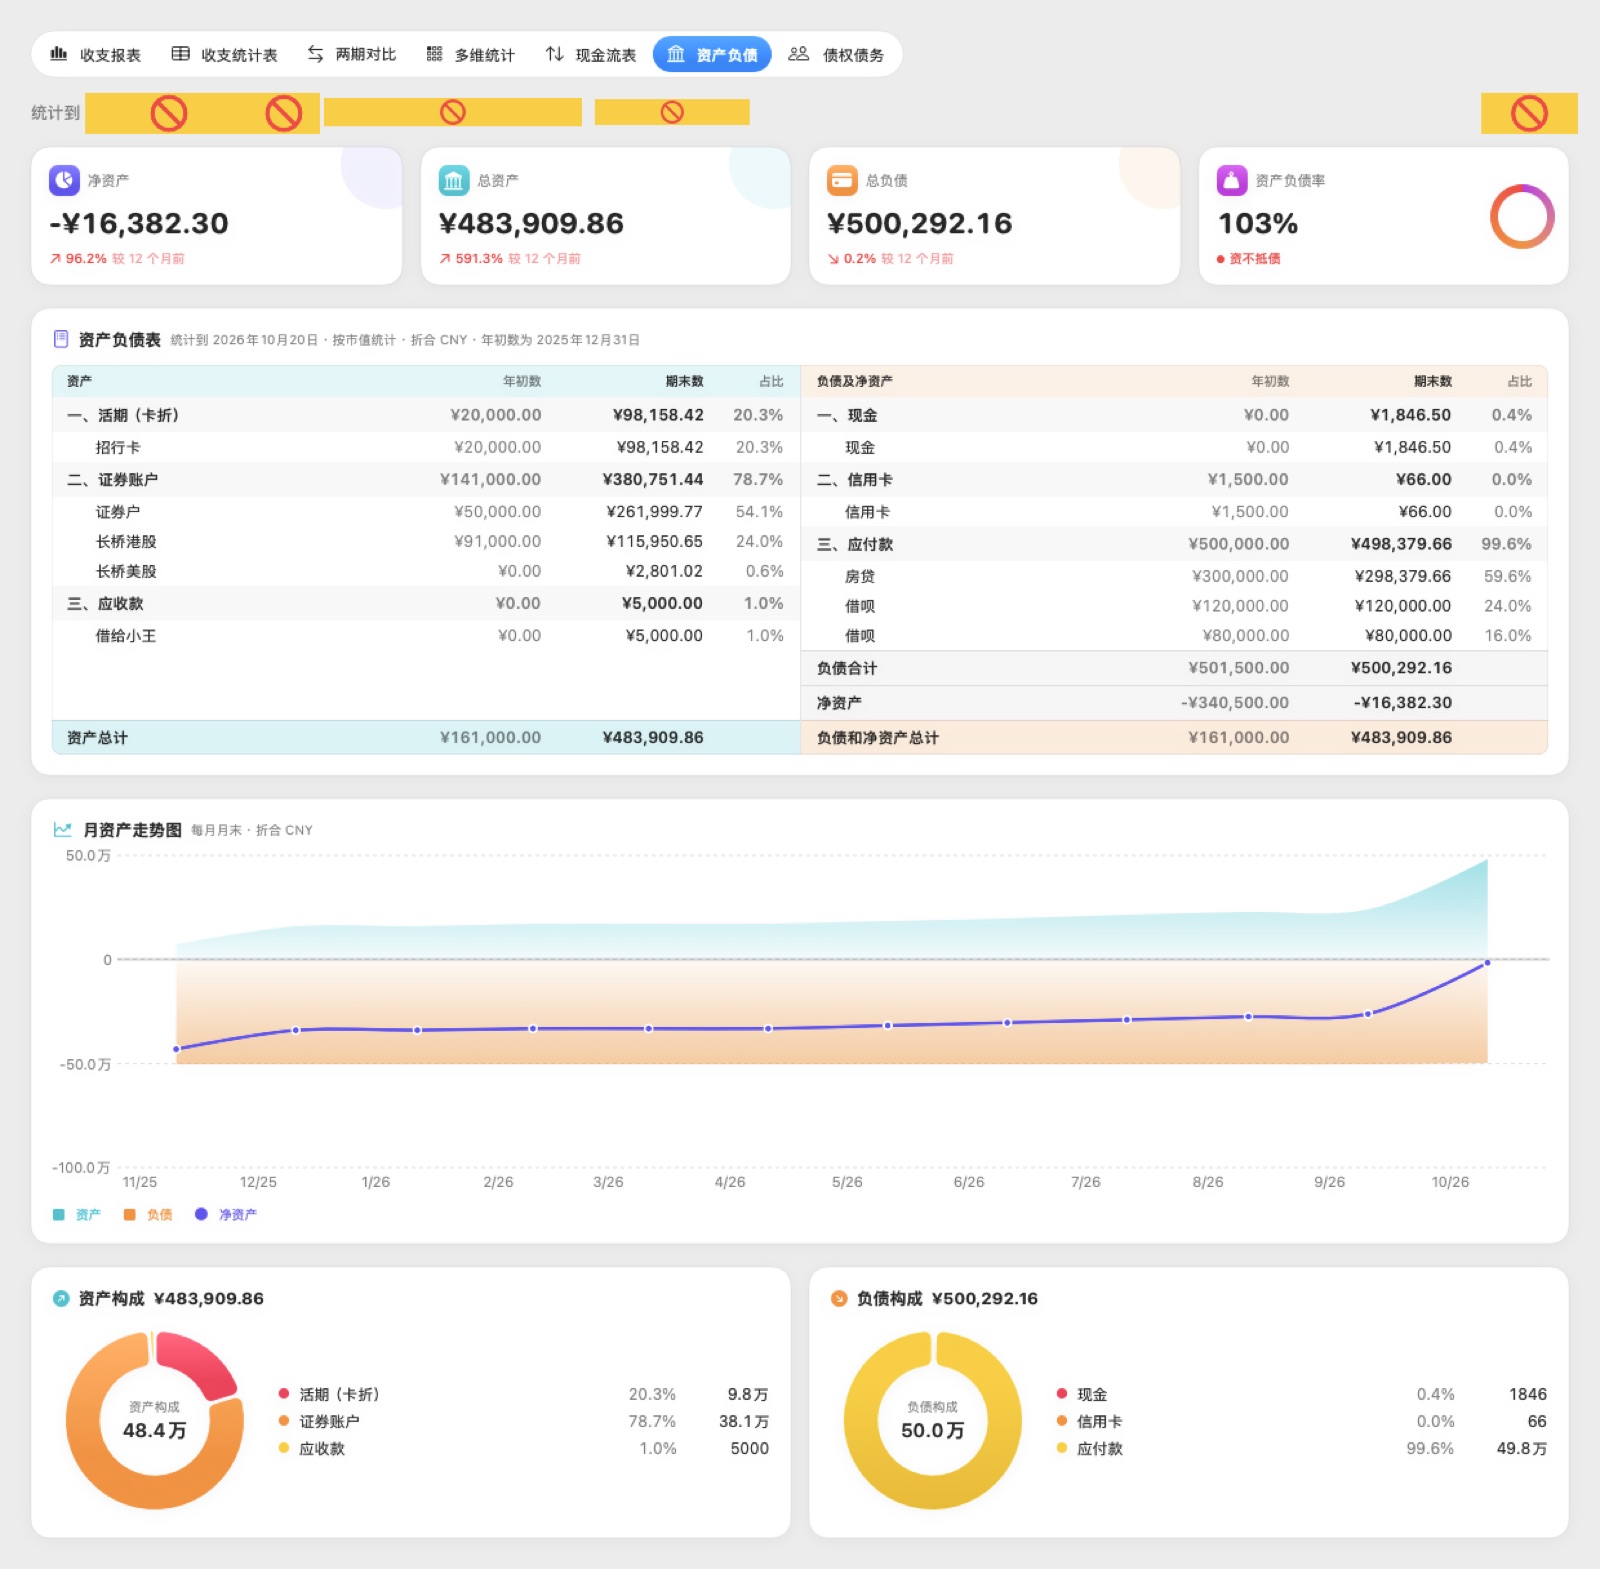
Task: Click the 负债构成 donut chart
Action: click(933, 1420)
